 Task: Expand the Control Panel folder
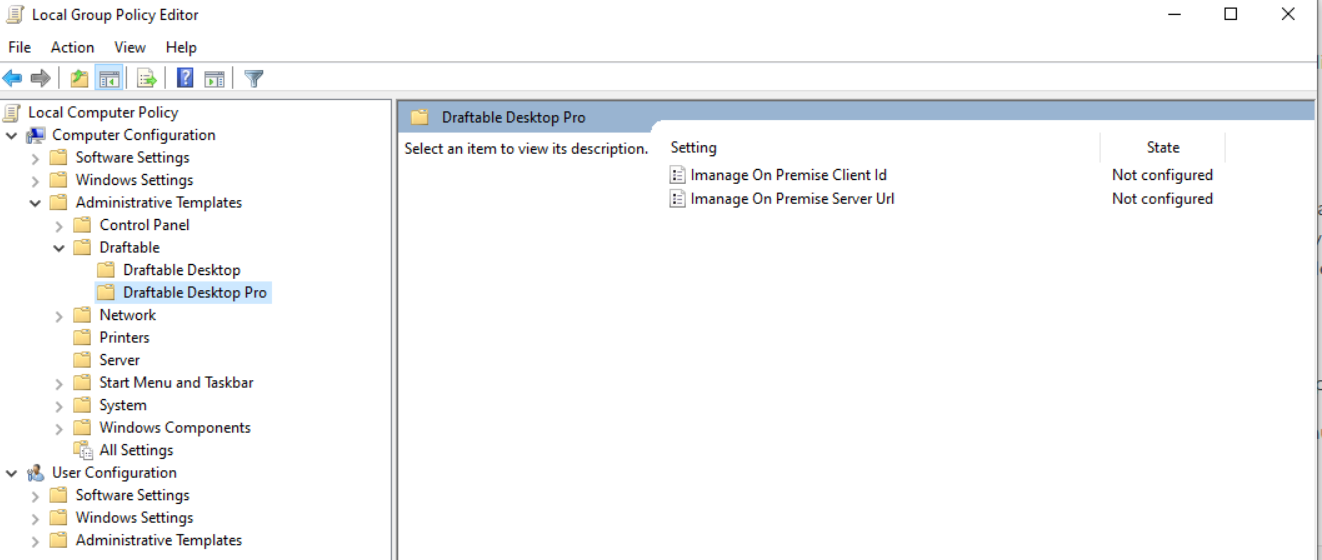[60, 225]
